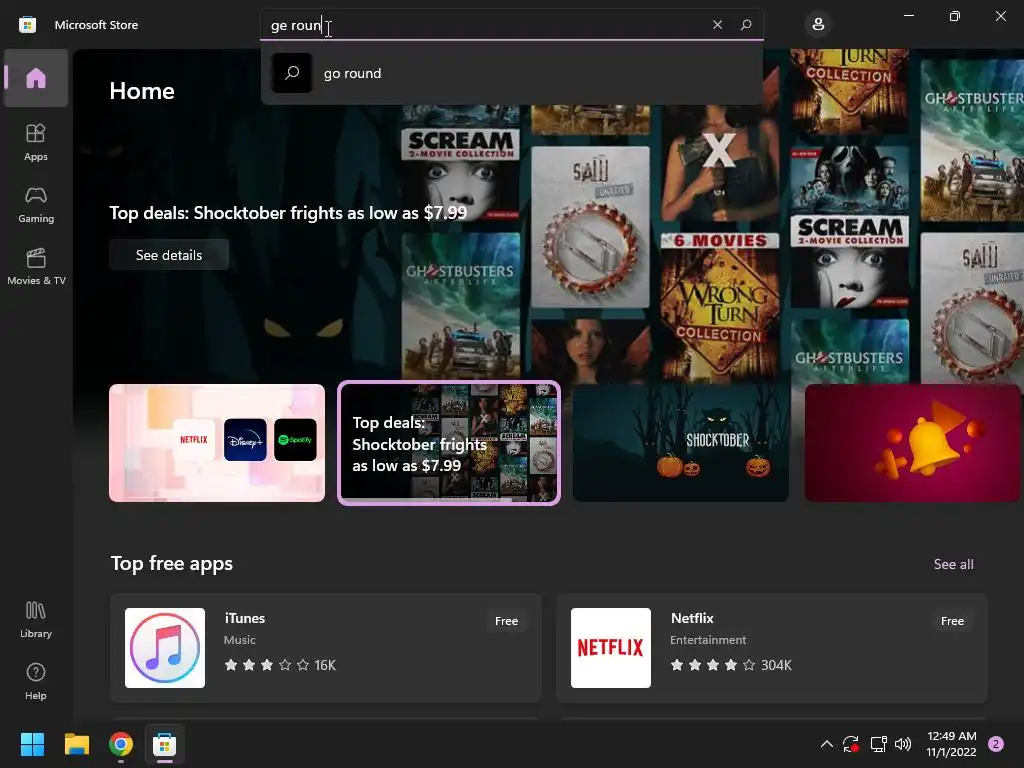Screen dimensions: 1024x768
Task: Click the Netflix star rating 304K
Action: coord(731,665)
